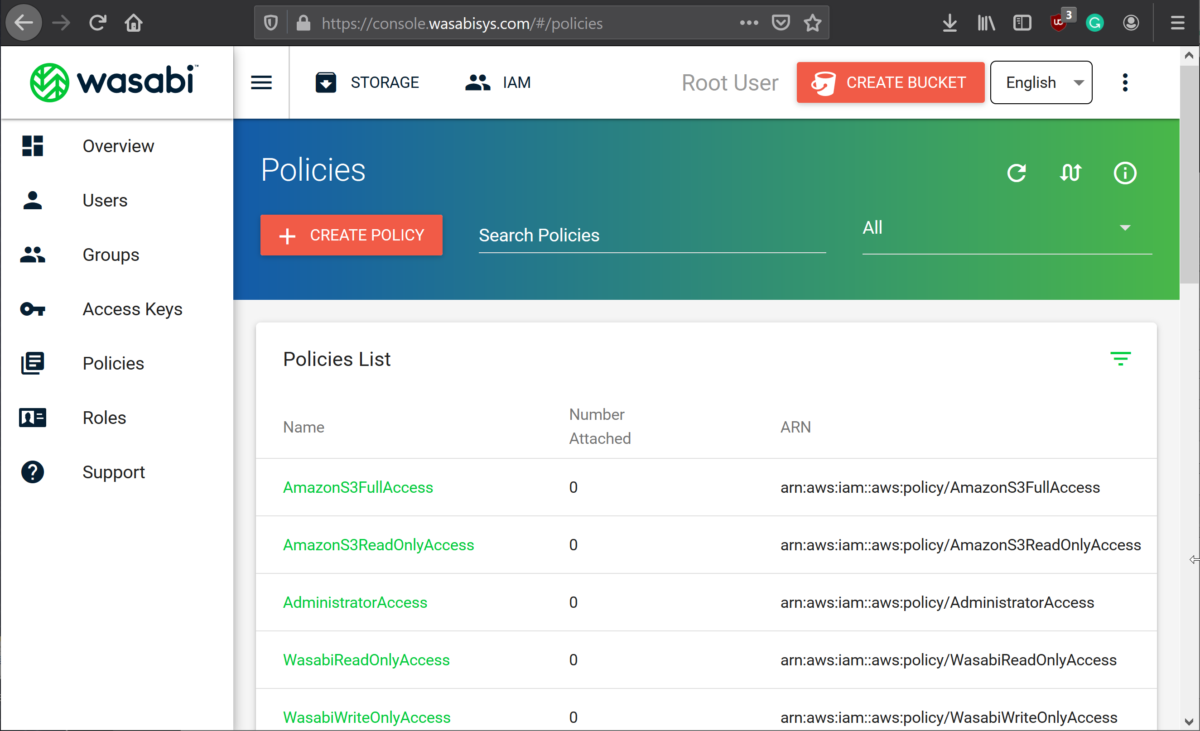Open the three-dot more options menu

1125,83
